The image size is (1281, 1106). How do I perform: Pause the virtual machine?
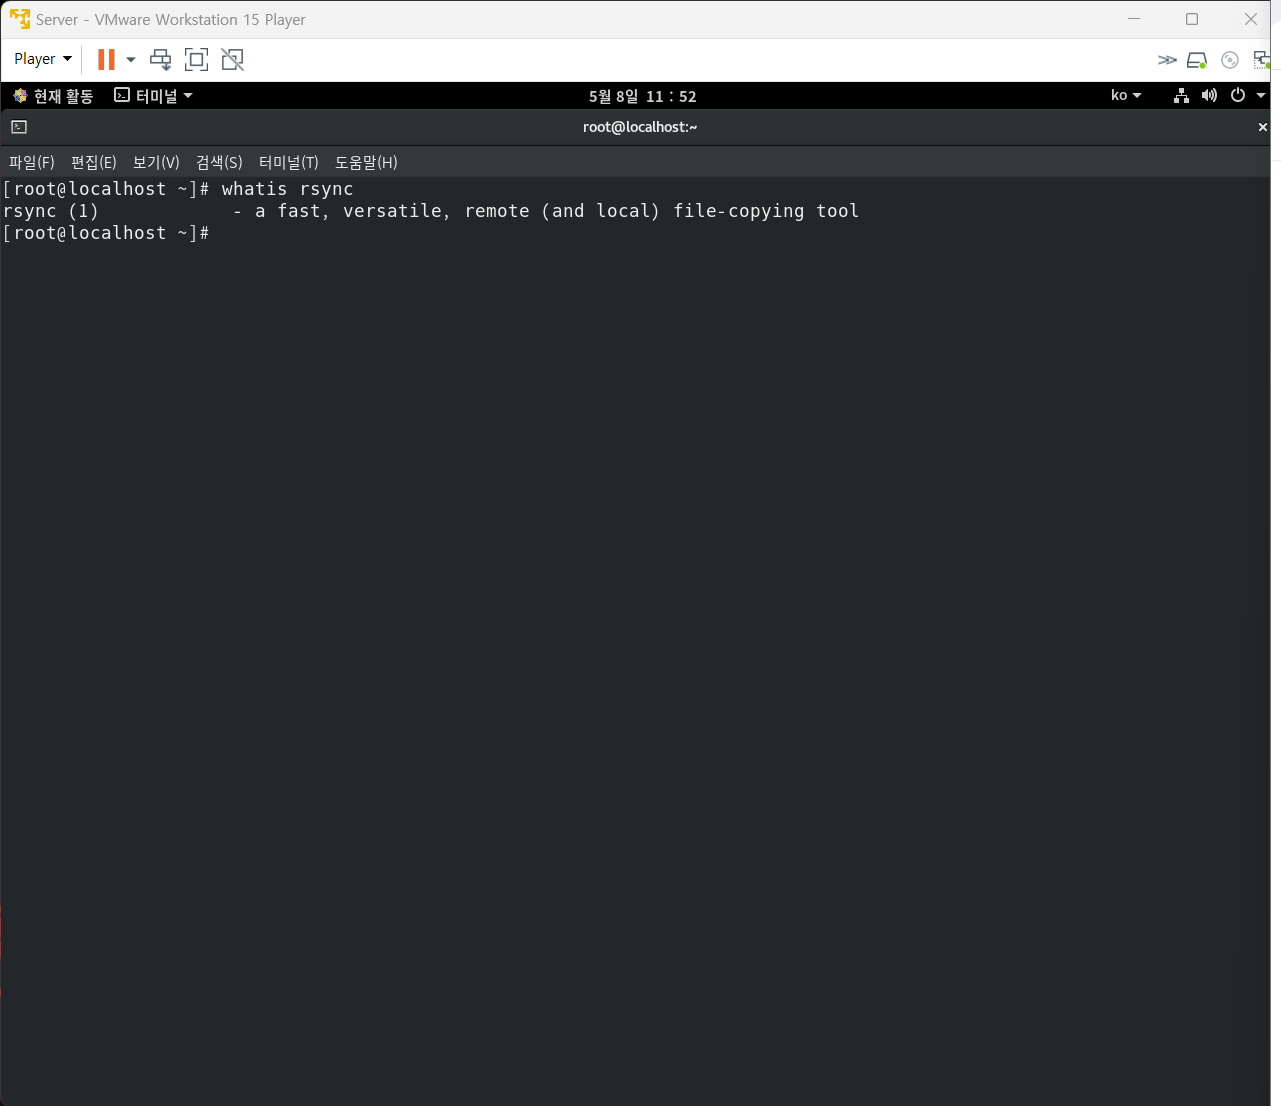[x=106, y=59]
